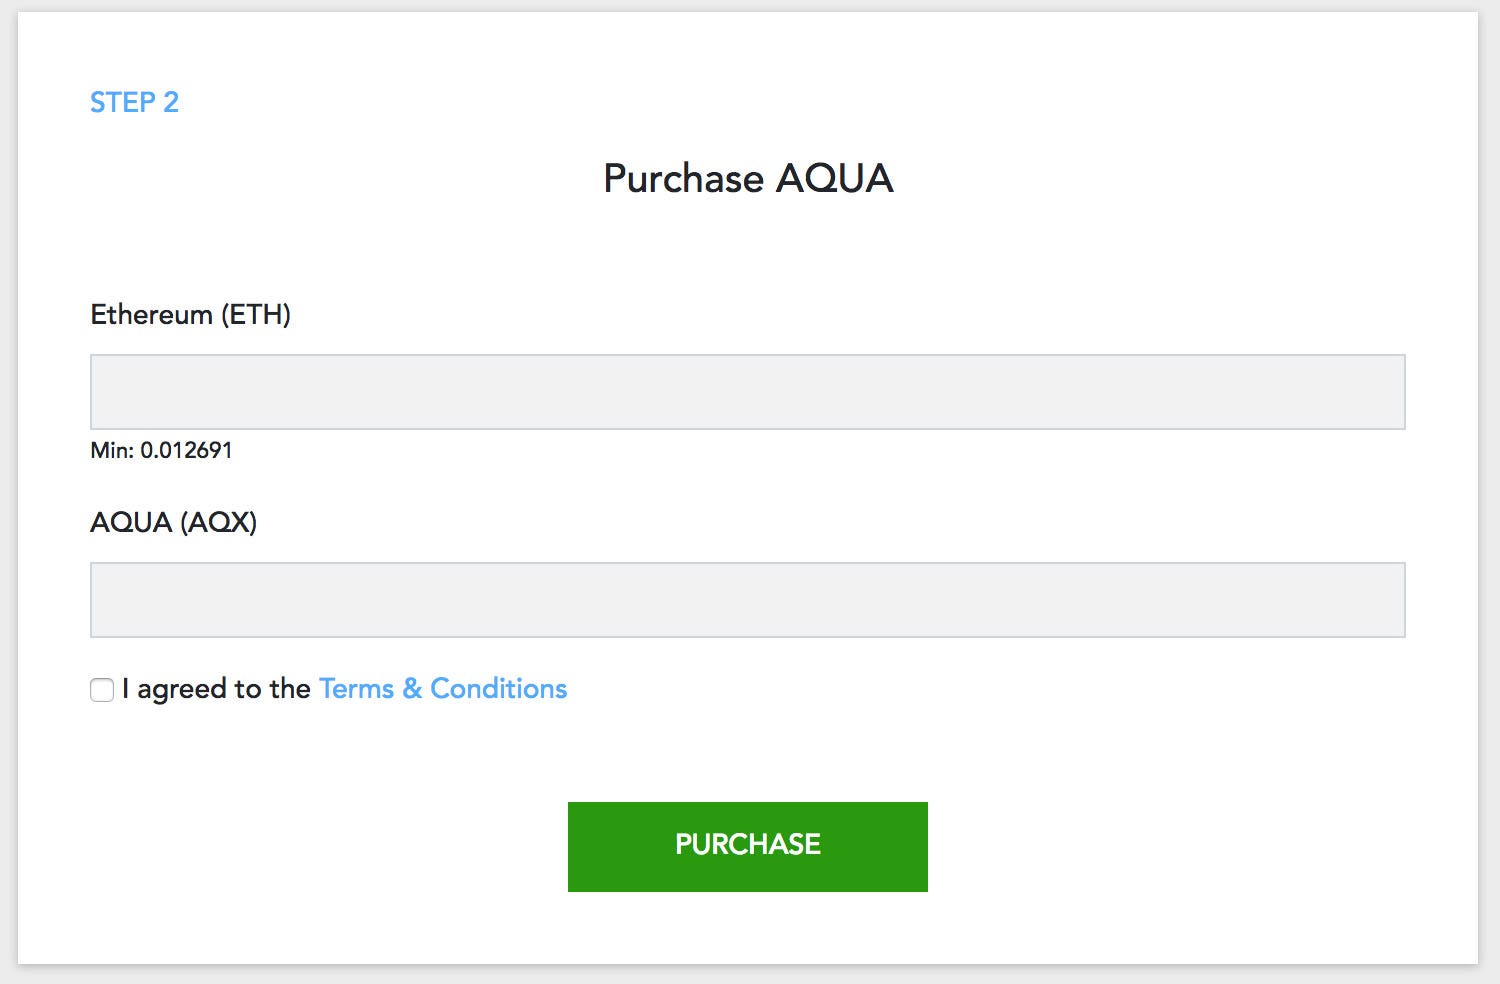Click the AQUA (AQX) amount input field
The image size is (1500, 984).
(747, 600)
